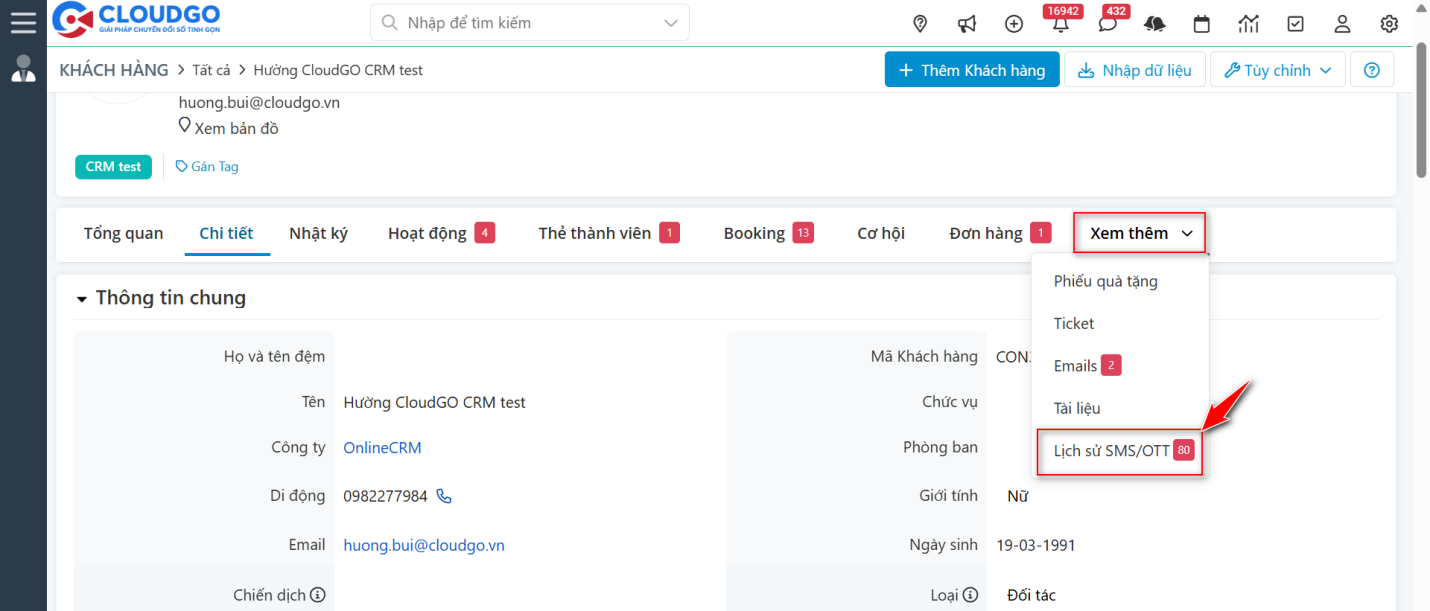
Task: Click the Thêm Khách hàng button
Action: (971, 70)
